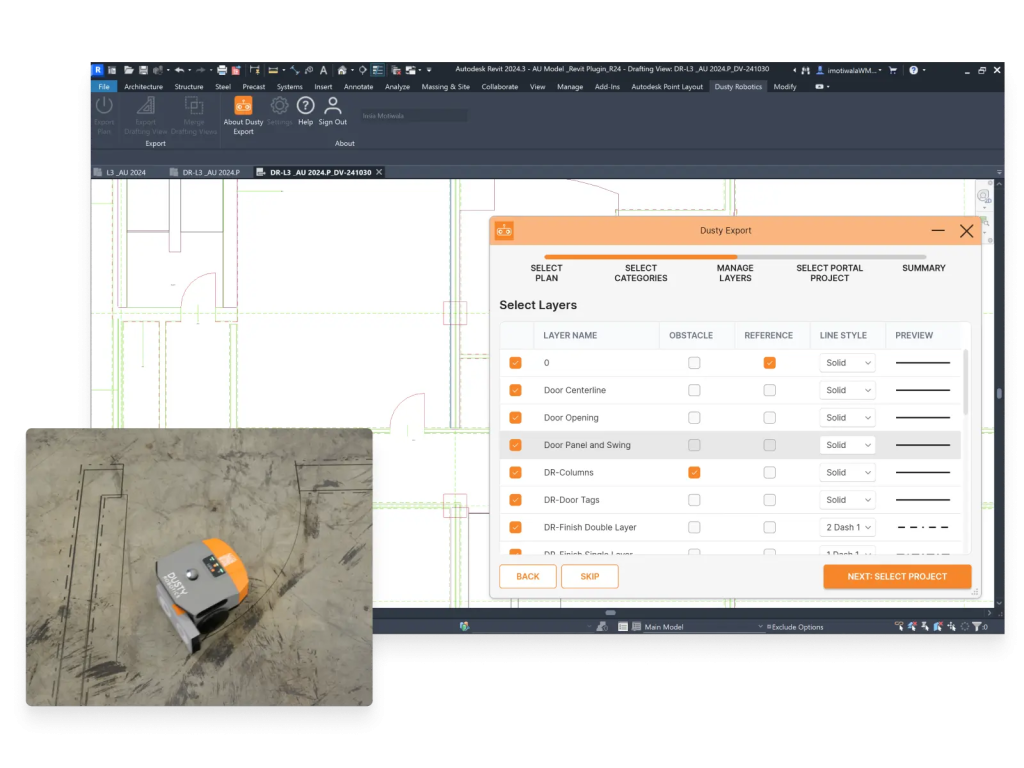The height and width of the screenshot is (768, 1024).
Task: Click the Measure tool icon in quick access toolbar
Action: pos(274,70)
